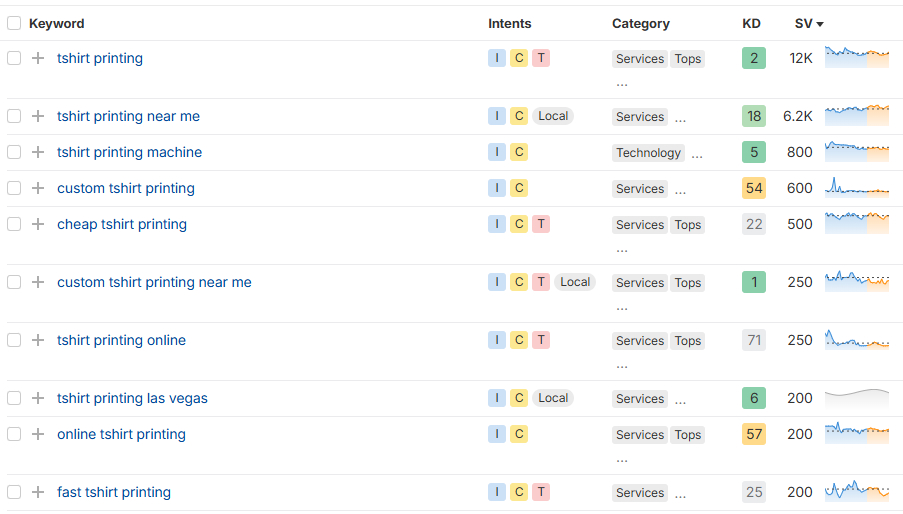Open trend sparkline for 'tshirt printing las vegas'

coord(857,398)
